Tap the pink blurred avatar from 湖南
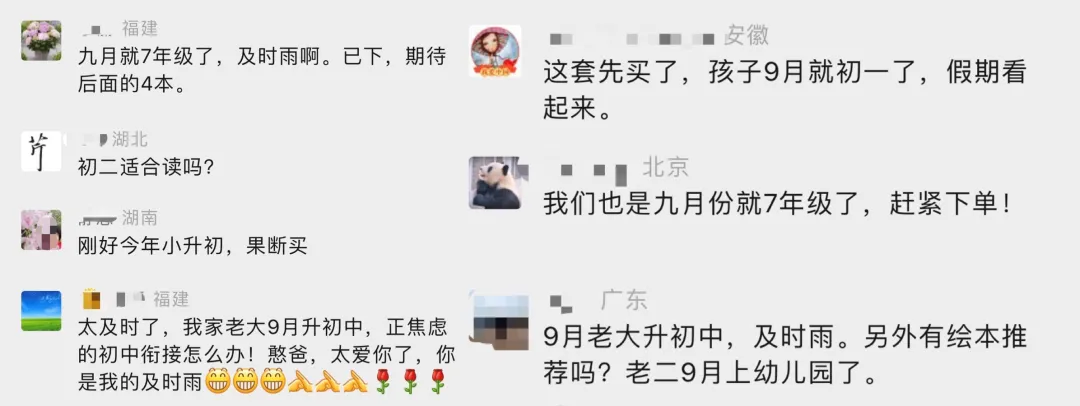This screenshot has height=406, width=1080. pyautogui.click(x=41, y=230)
